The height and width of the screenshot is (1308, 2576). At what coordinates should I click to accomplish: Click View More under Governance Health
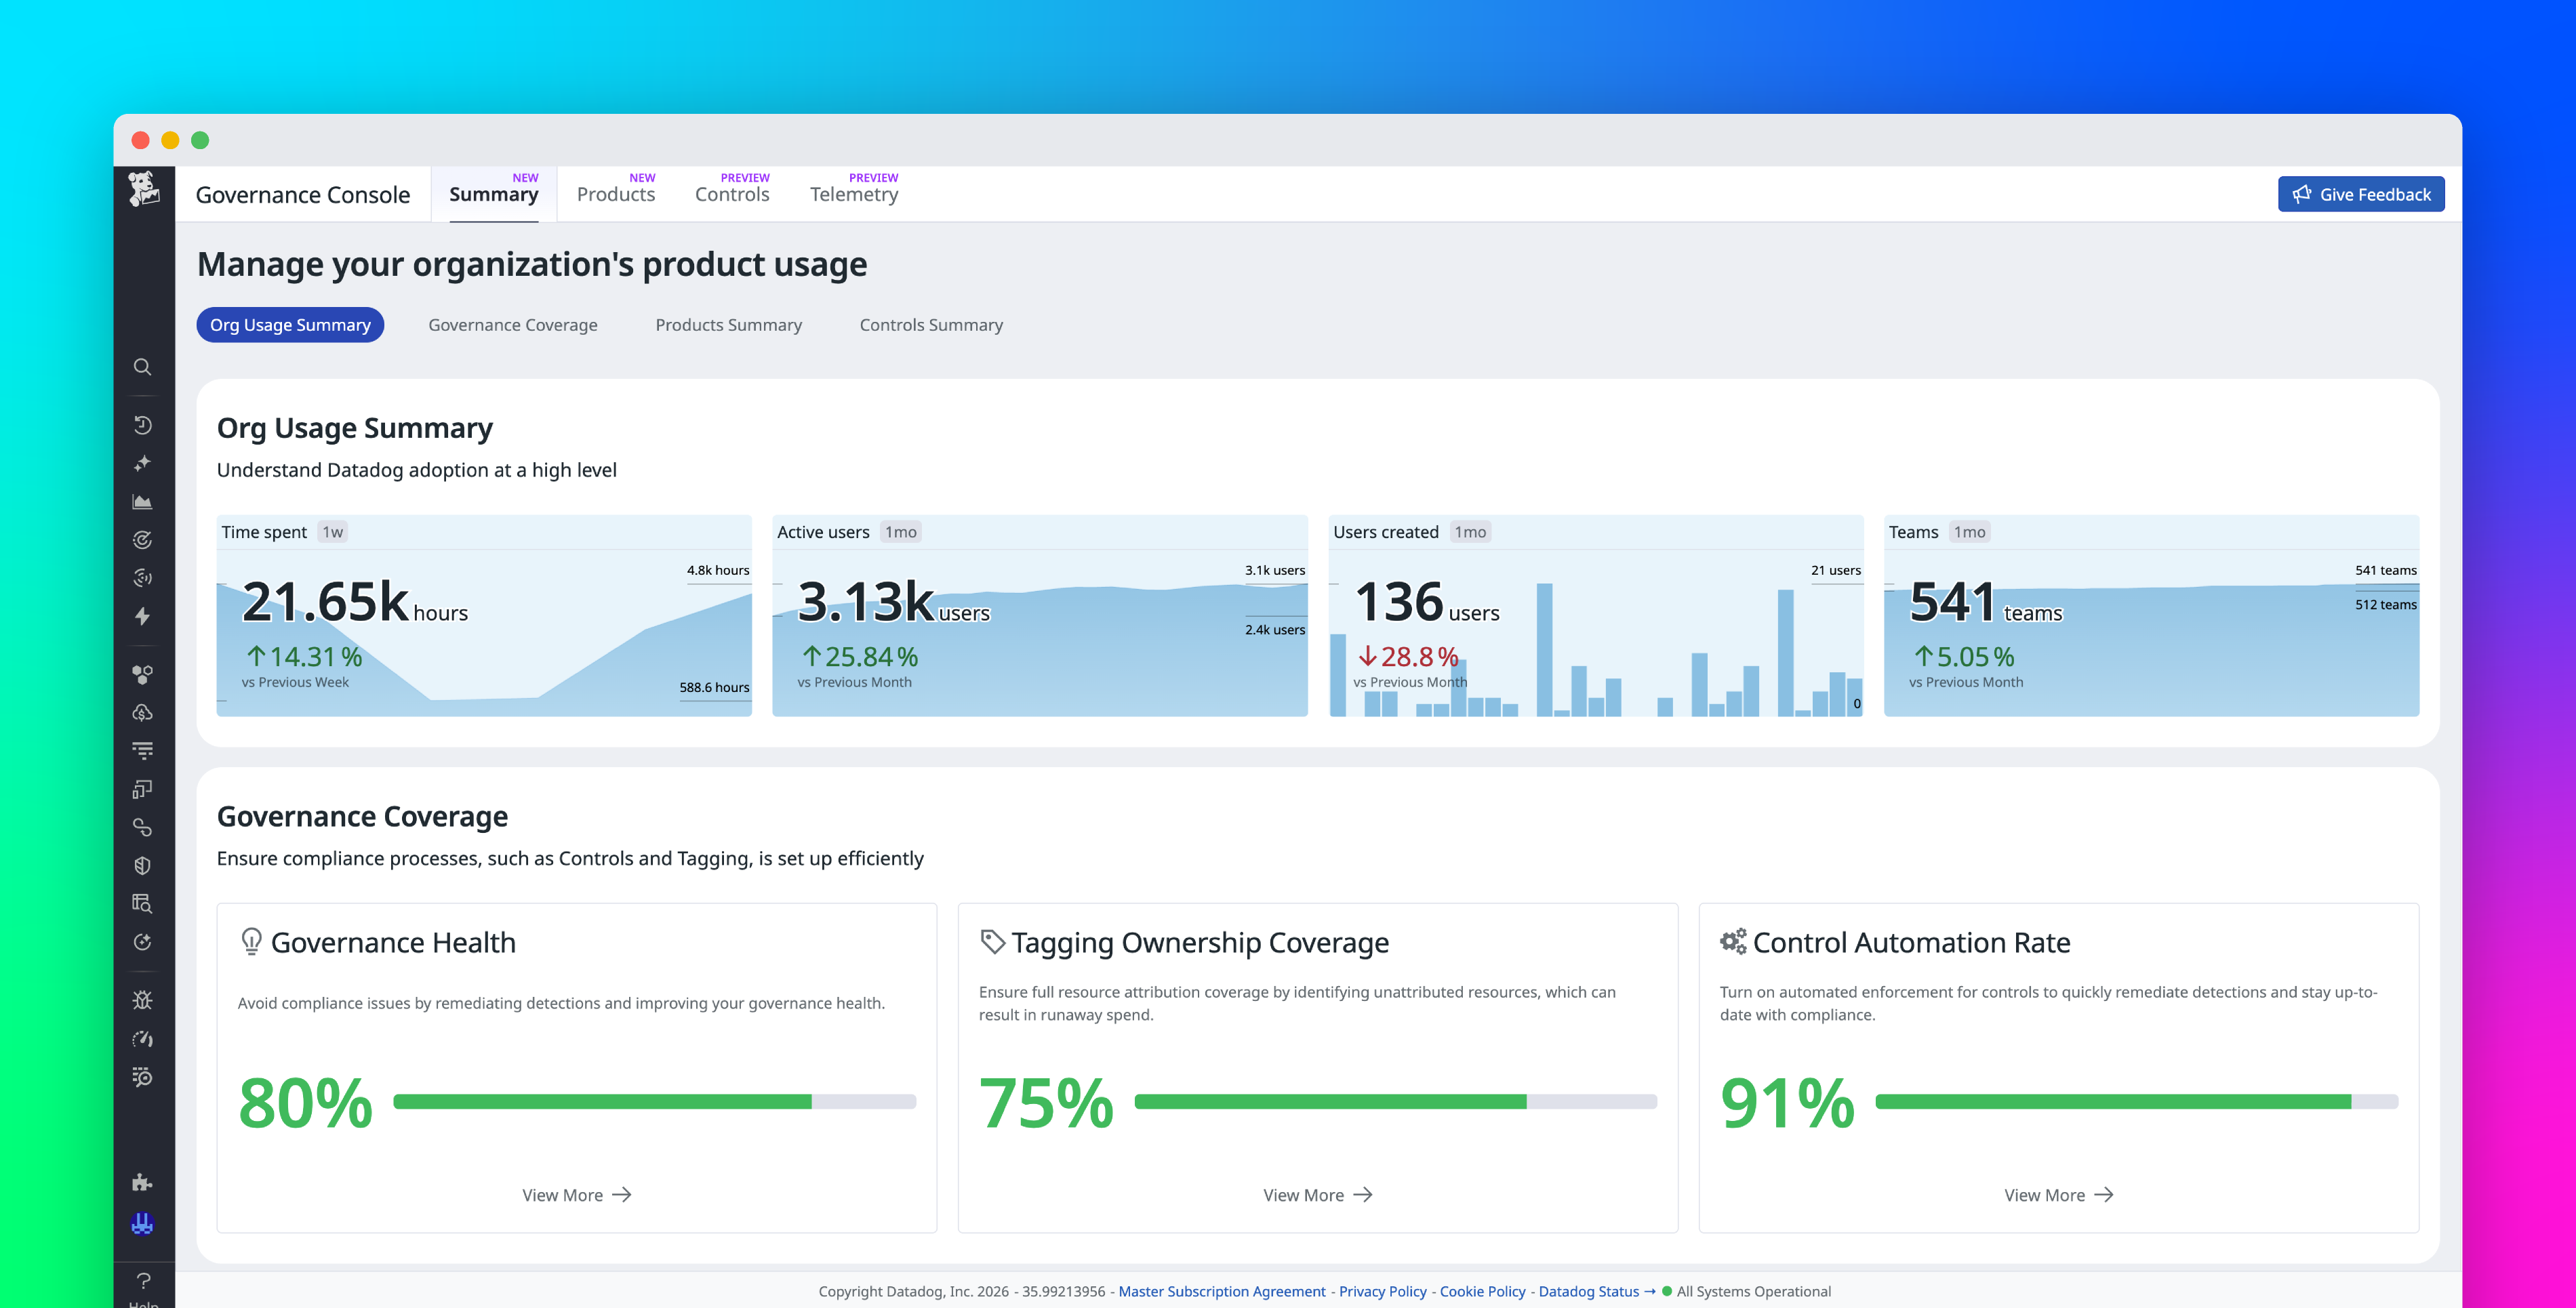[576, 1194]
